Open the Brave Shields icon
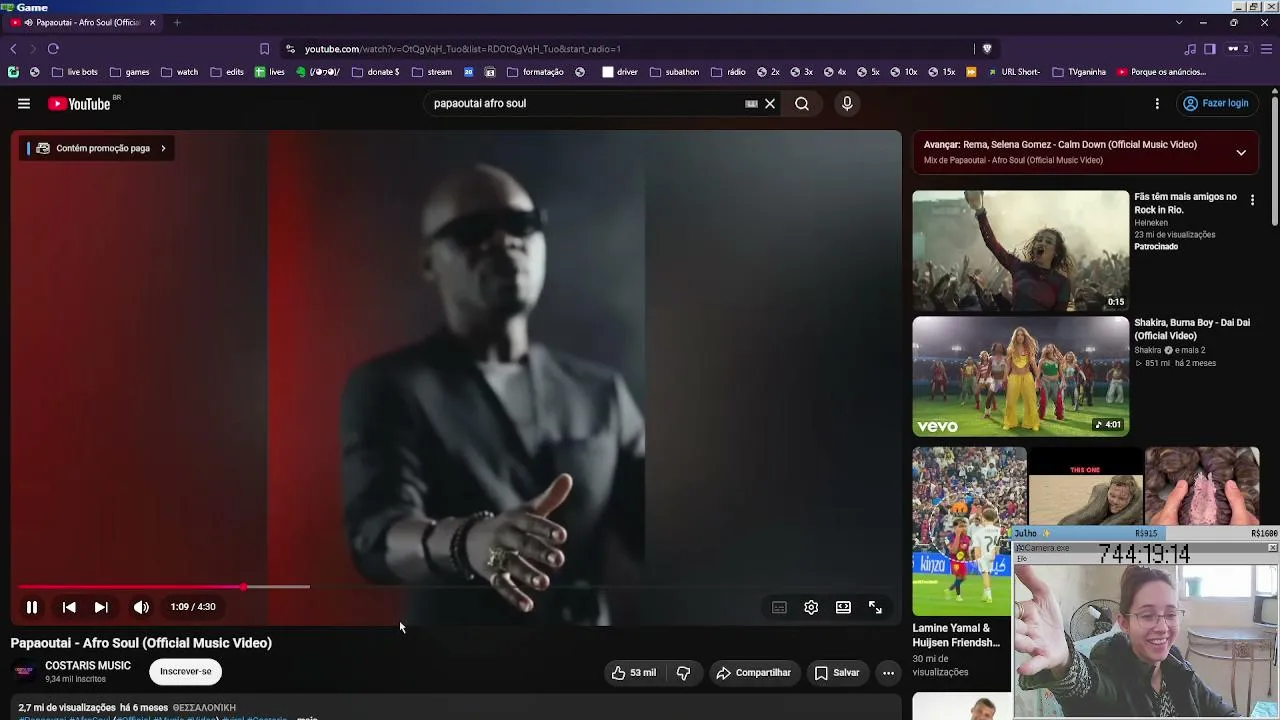 coord(987,49)
